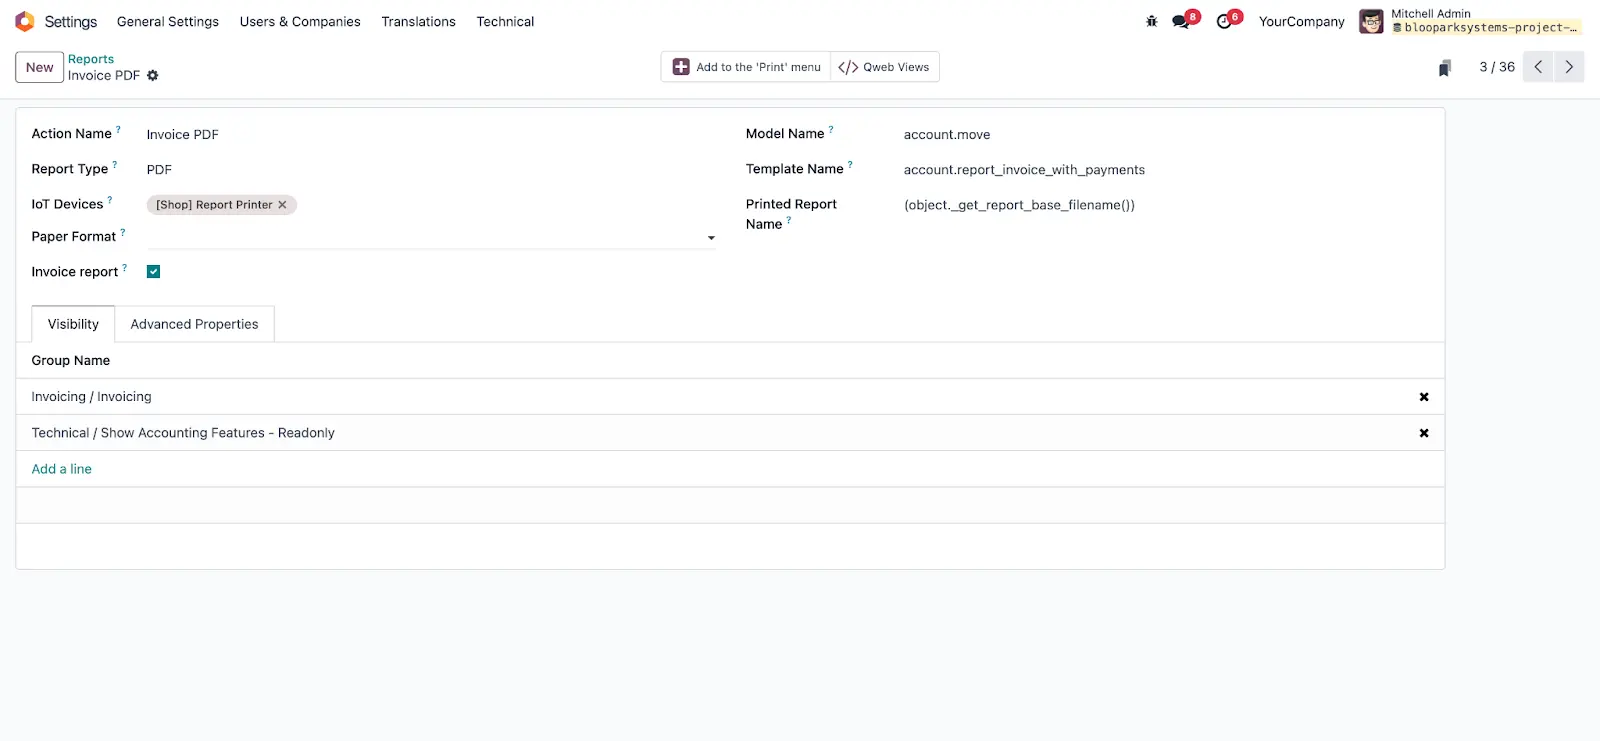
Task: Click Add a line link
Action: 61,469
